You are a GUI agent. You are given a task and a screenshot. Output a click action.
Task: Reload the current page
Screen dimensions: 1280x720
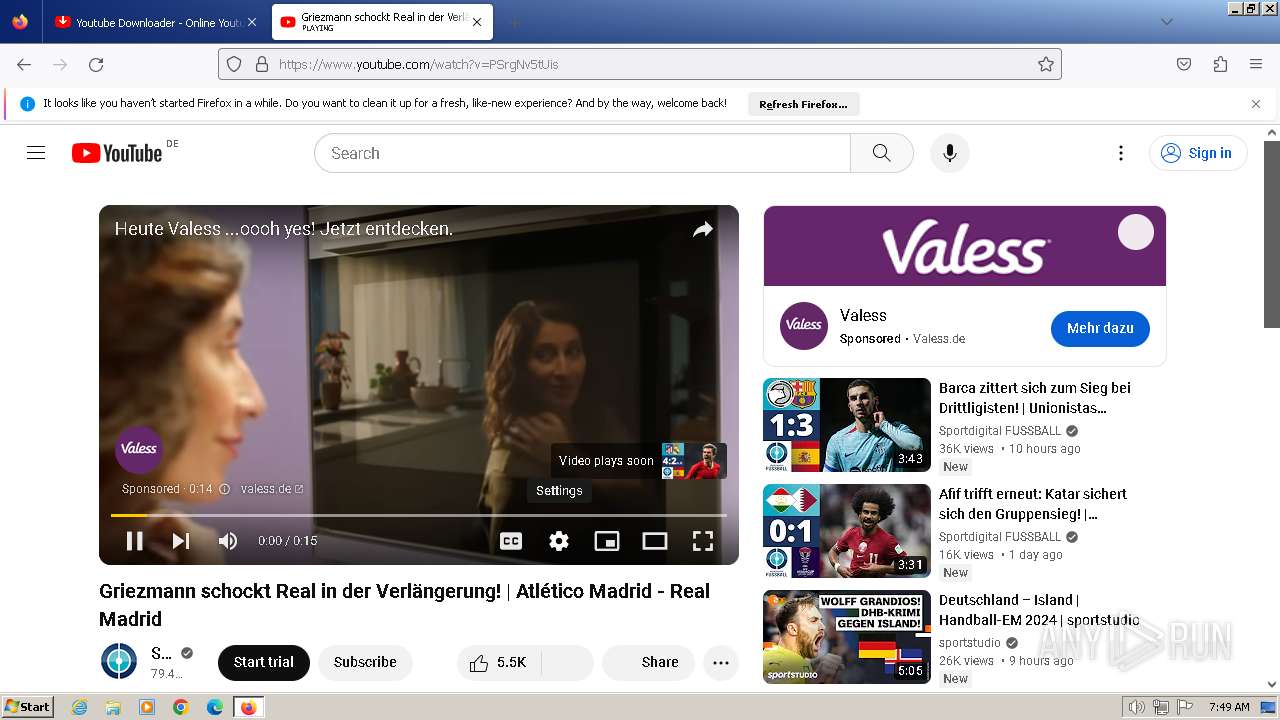click(x=96, y=64)
